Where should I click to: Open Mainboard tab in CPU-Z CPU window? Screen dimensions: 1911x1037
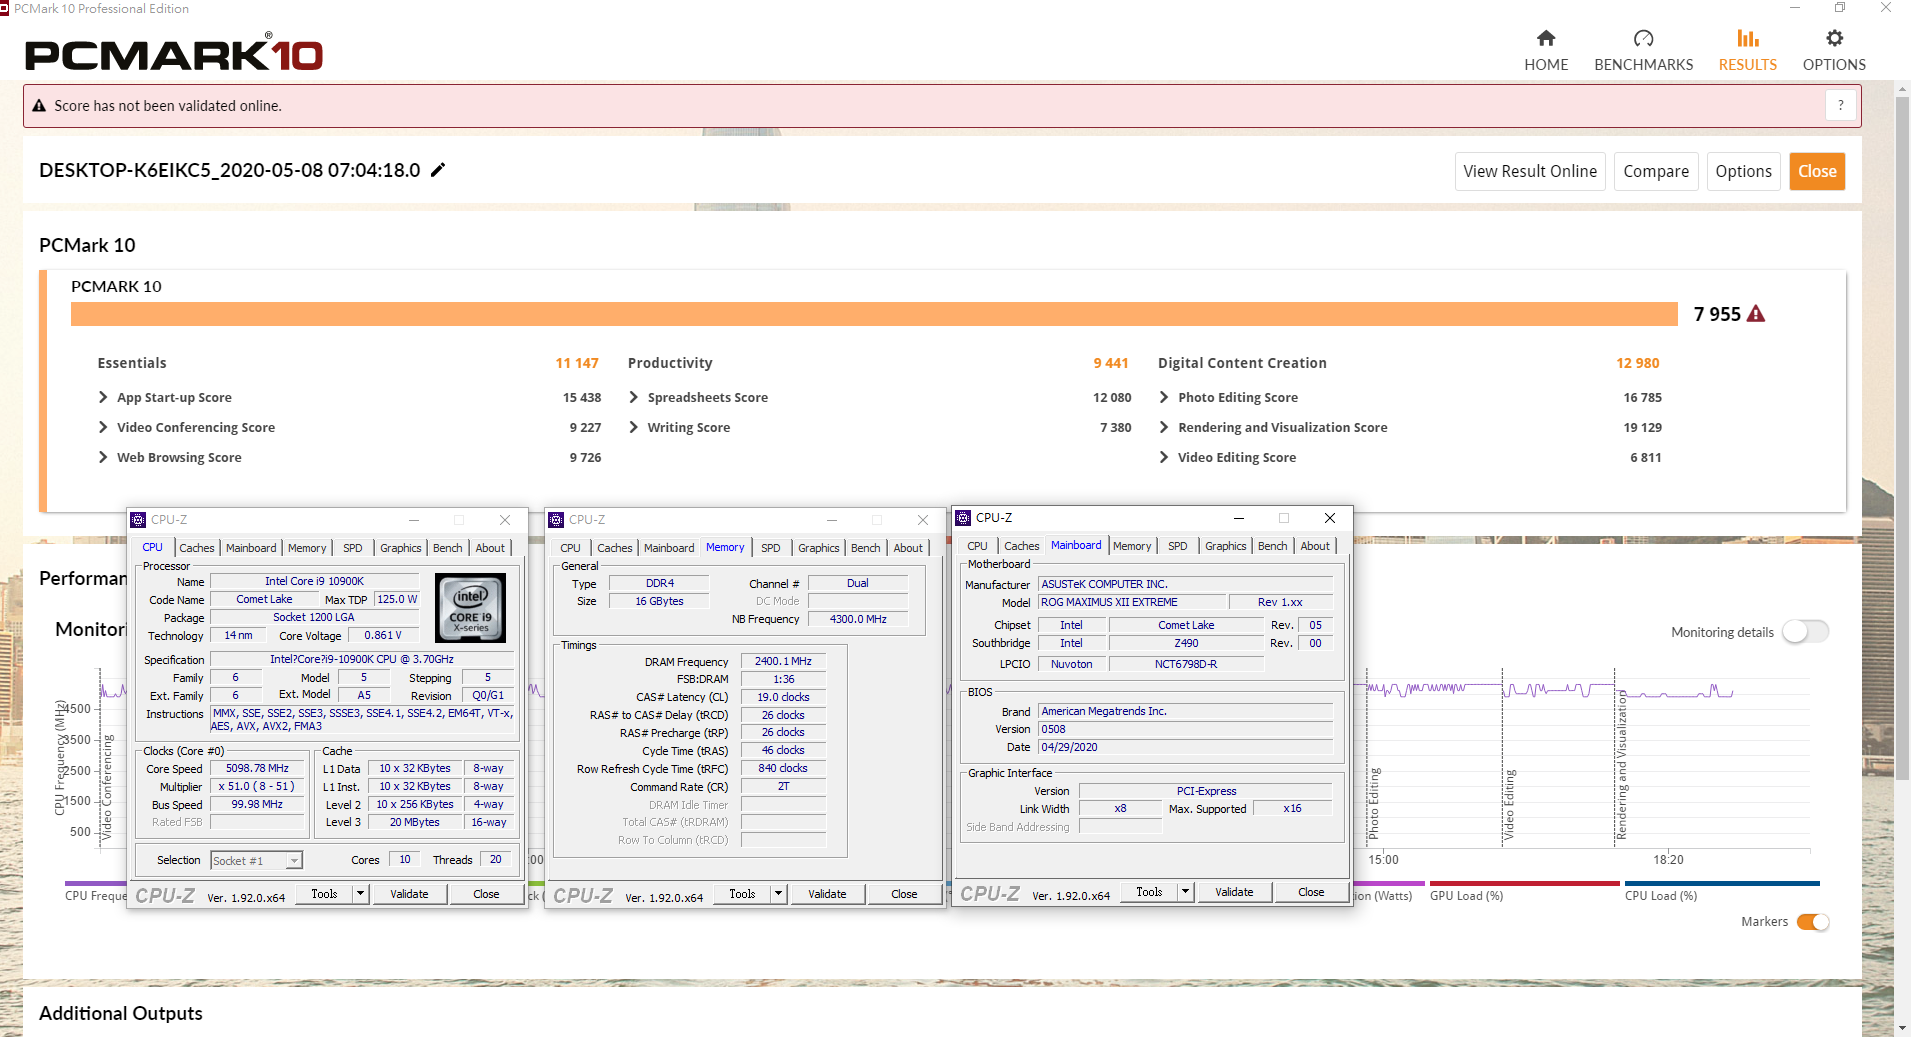click(x=251, y=548)
